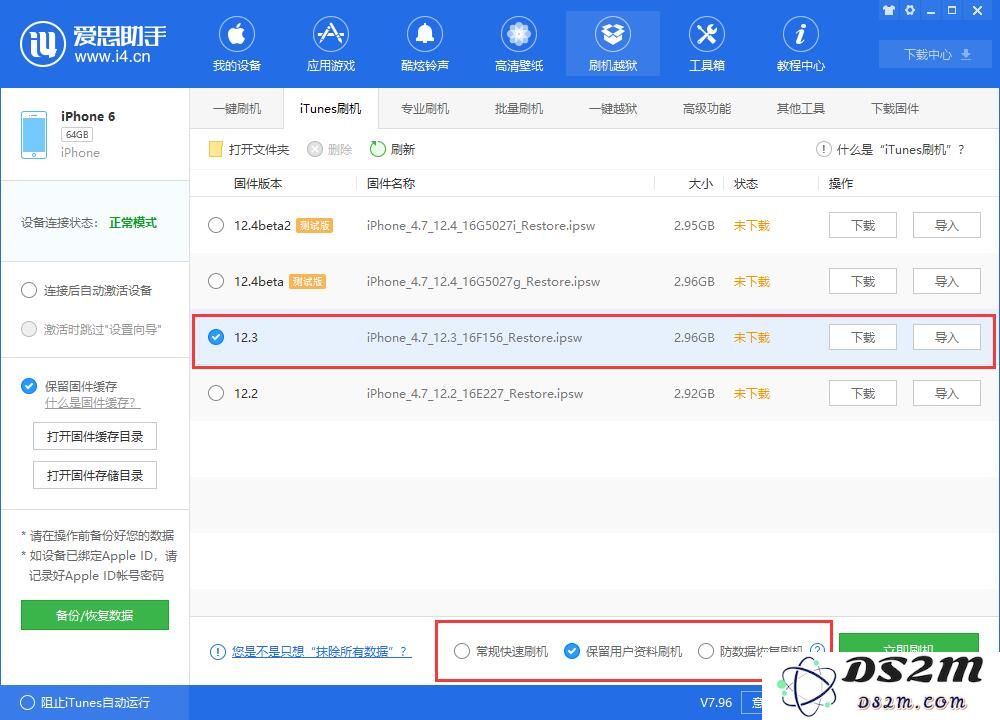
Task: Select firmware 12.4beta radio button
Action: coord(216,281)
